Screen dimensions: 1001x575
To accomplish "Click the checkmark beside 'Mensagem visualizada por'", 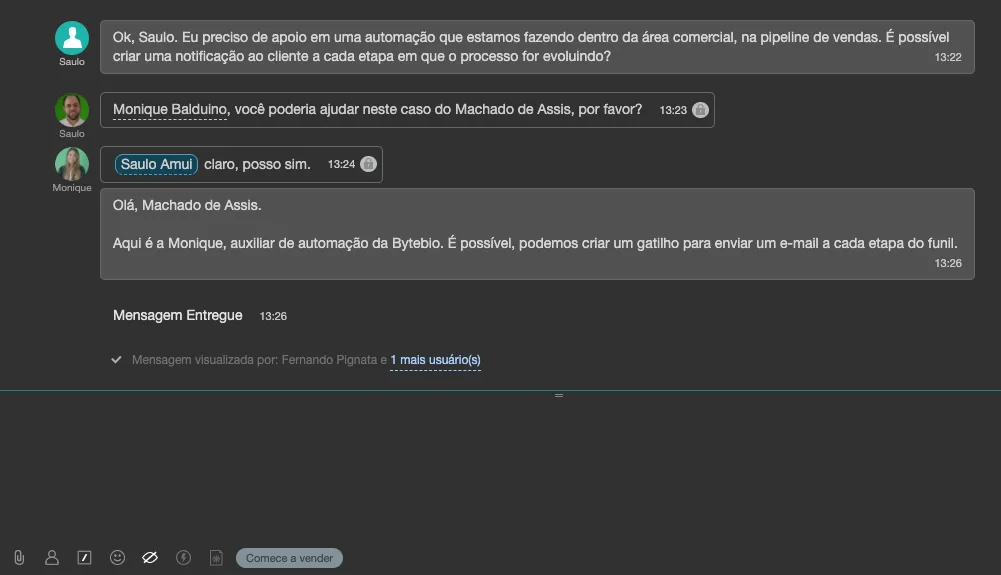I will point(116,360).
